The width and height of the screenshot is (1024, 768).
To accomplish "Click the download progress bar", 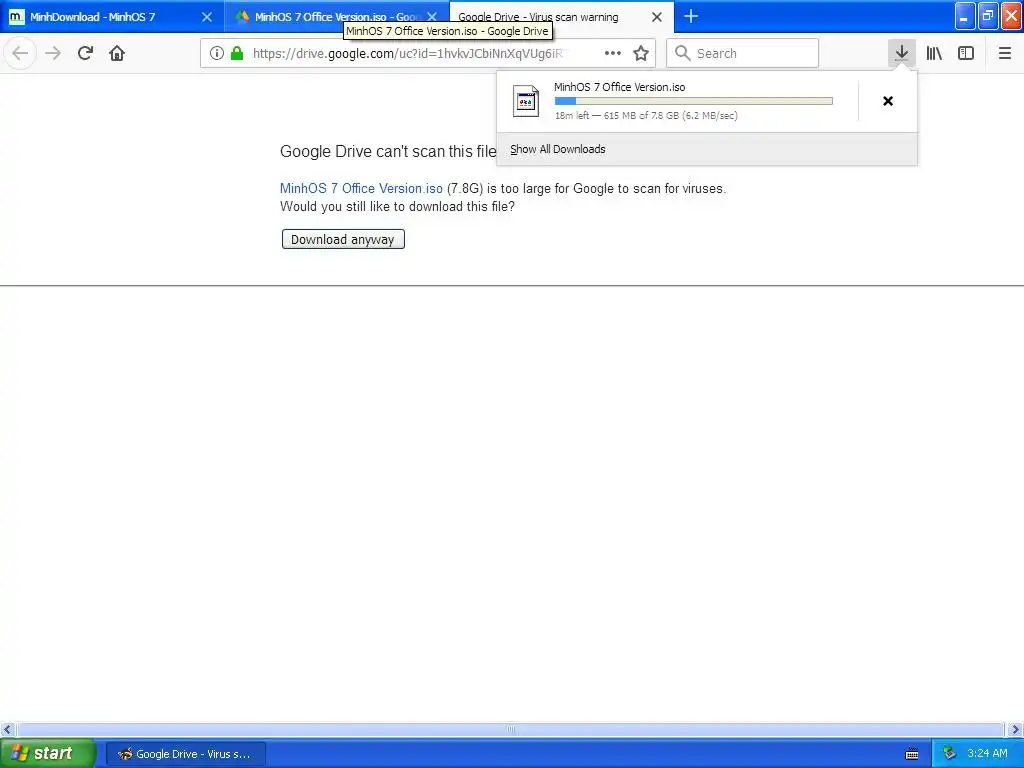I will coord(694,101).
